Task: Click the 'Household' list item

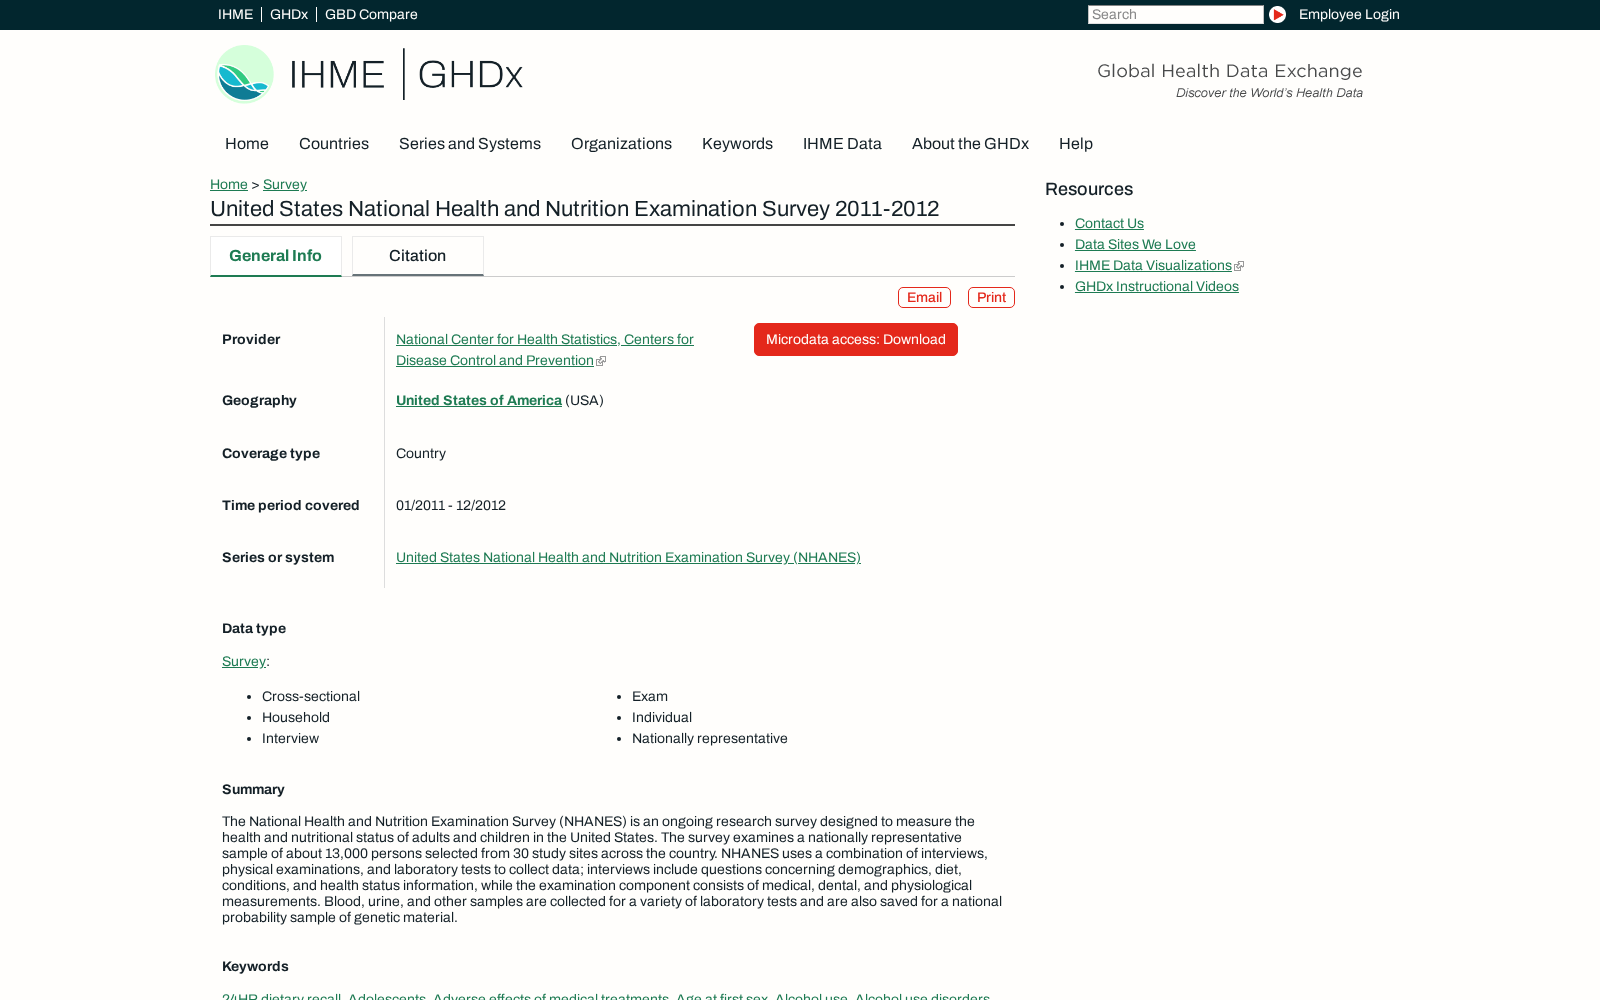Action: 296,717
